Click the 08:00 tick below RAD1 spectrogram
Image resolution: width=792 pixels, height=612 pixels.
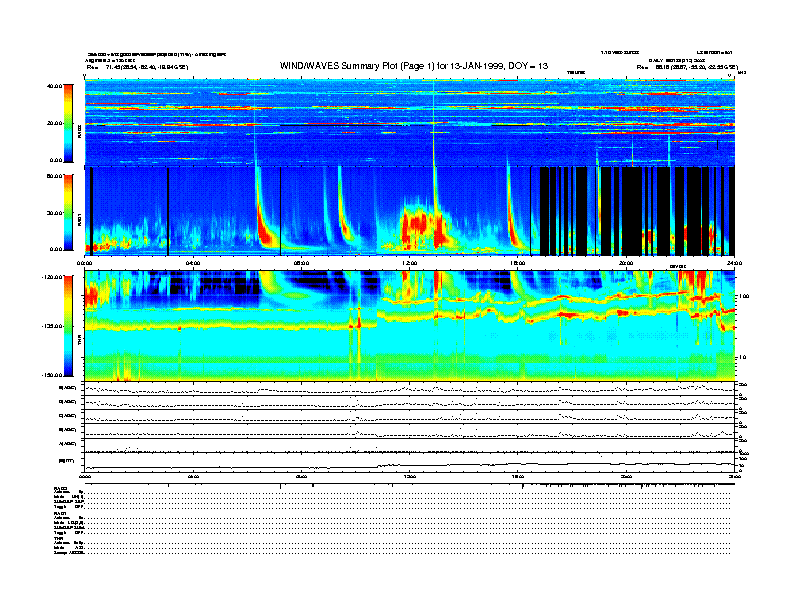point(301,263)
